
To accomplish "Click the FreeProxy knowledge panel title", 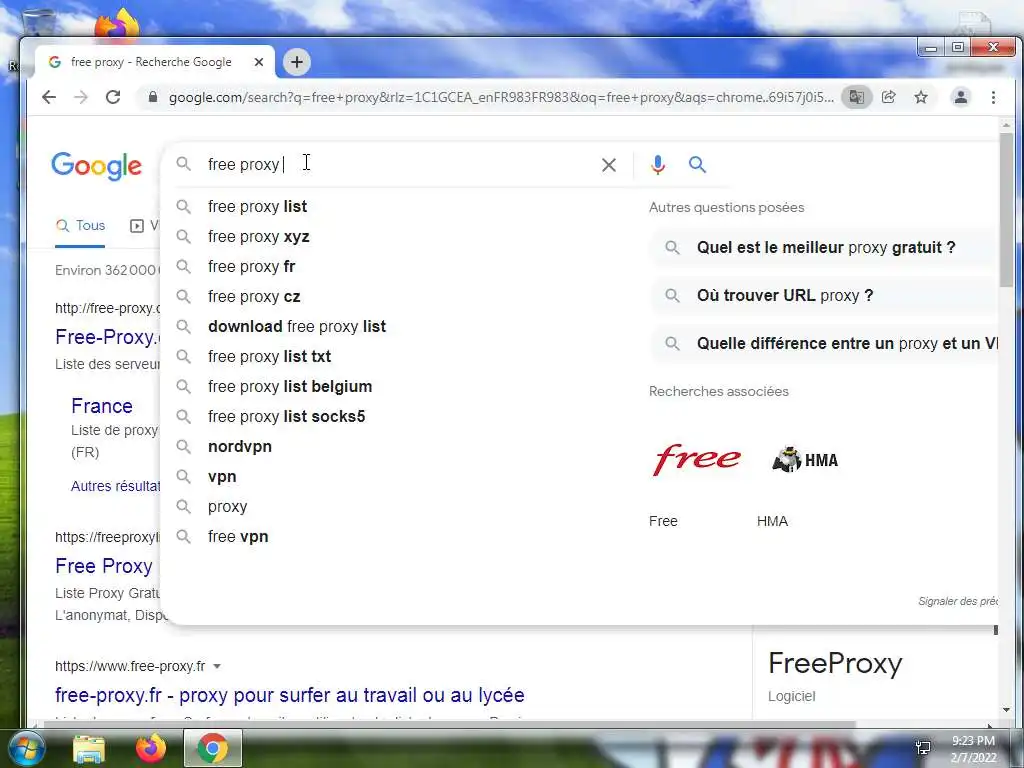I will click(x=835, y=664).
